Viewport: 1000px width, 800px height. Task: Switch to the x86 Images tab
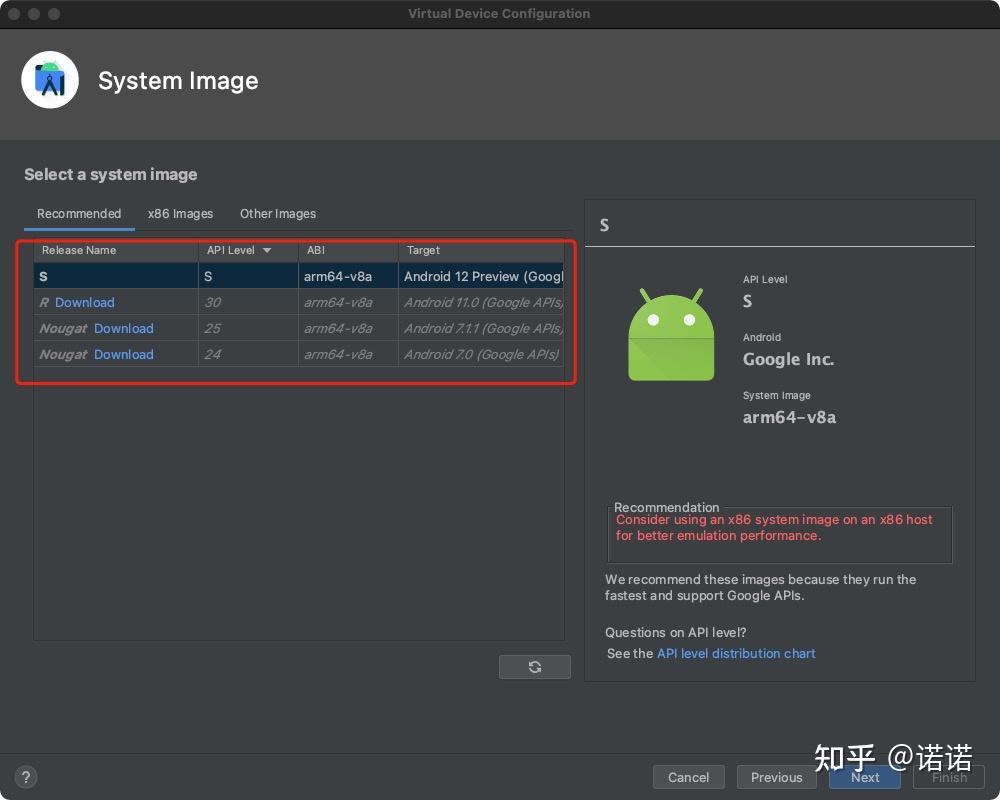[x=180, y=213]
